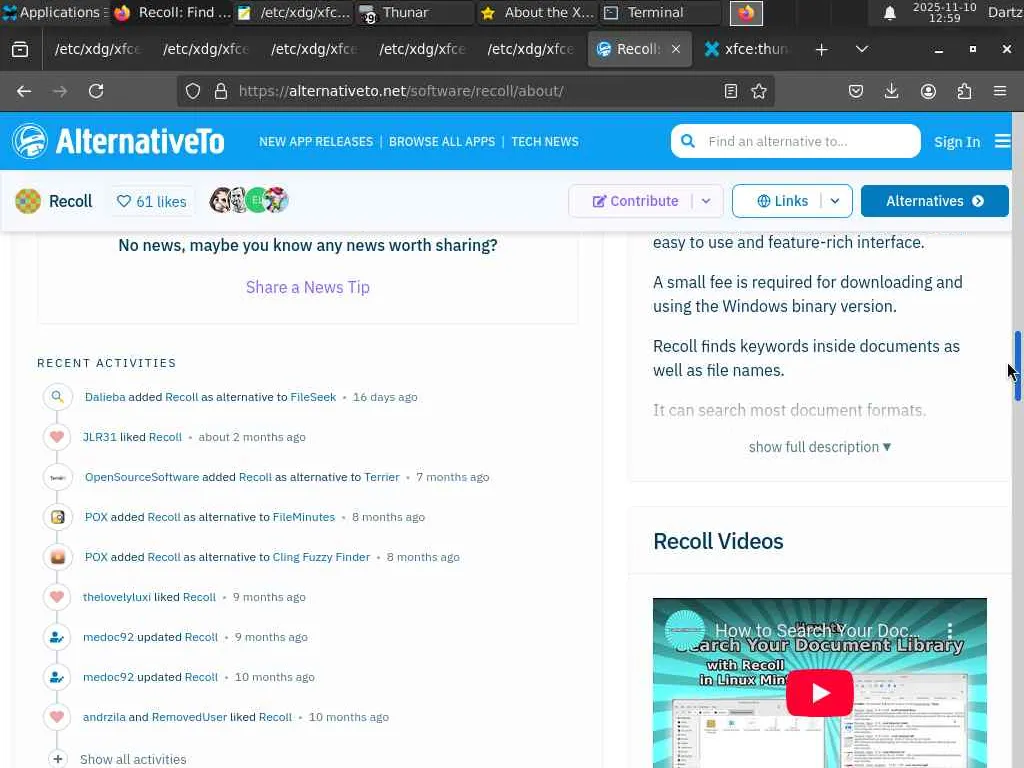
Task: Switch to the xfce:thunar browser tab
Action: pyautogui.click(x=746, y=50)
